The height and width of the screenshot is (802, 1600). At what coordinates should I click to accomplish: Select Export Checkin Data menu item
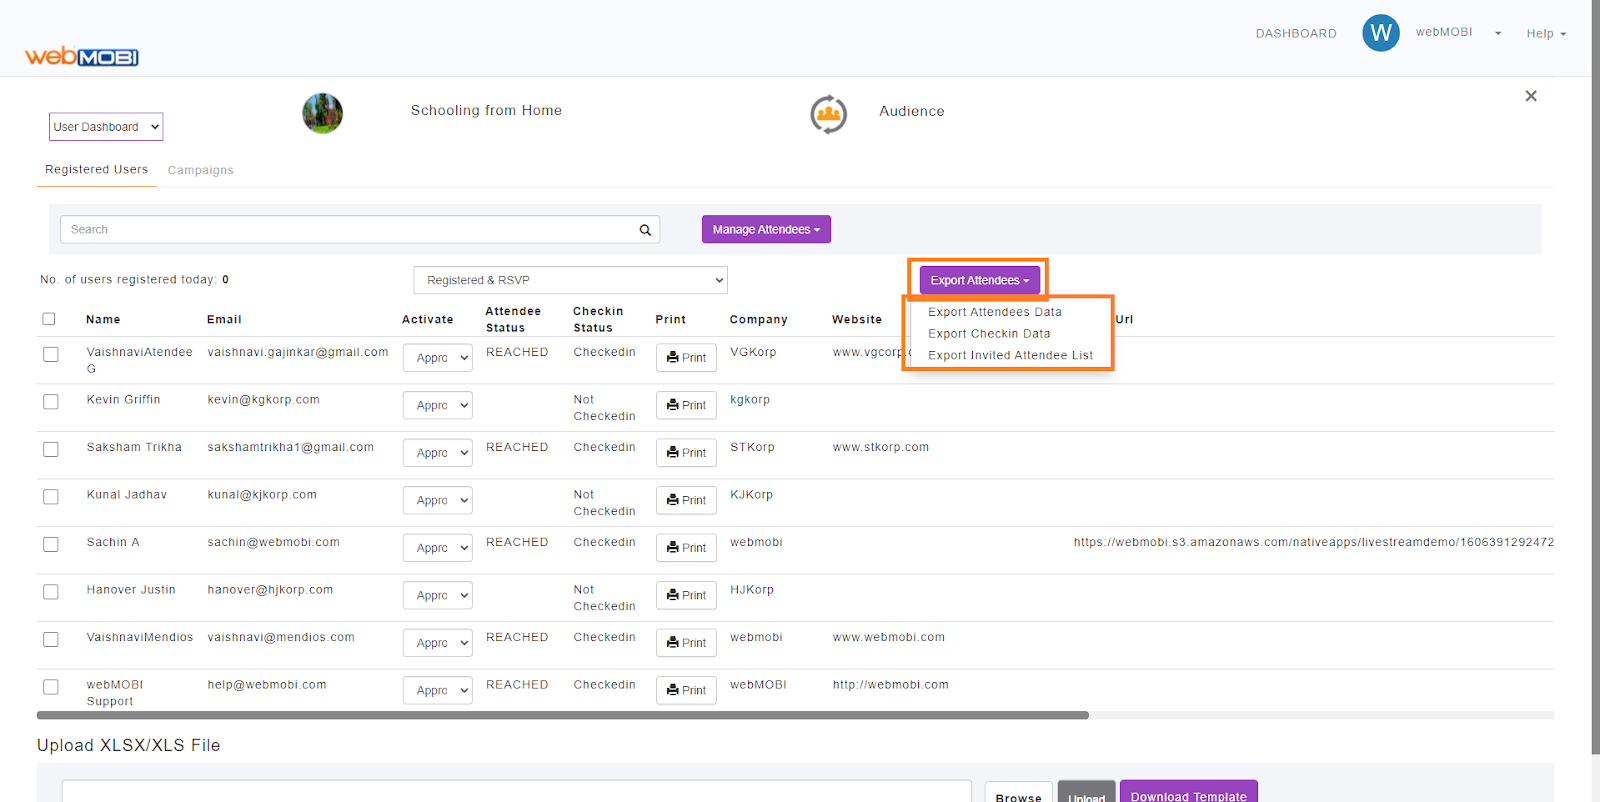pyautogui.click(x=989, y=334)
